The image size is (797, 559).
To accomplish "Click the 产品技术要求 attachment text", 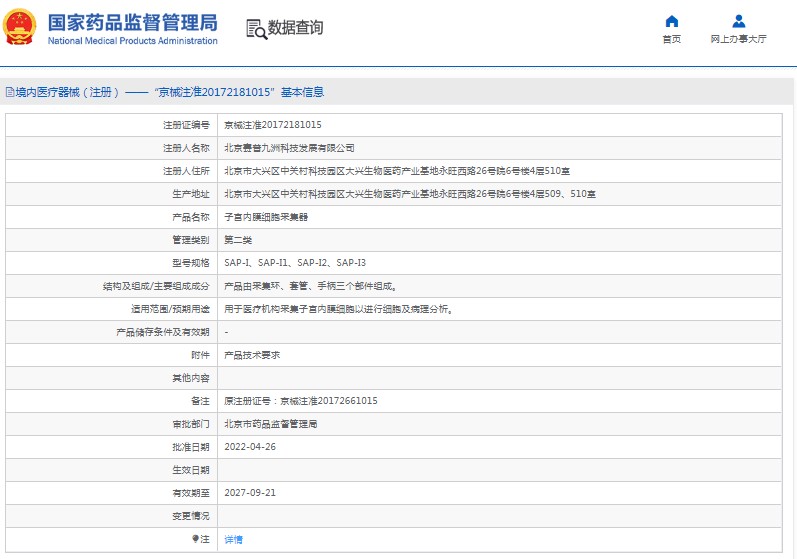I will (x=251, y=355).
